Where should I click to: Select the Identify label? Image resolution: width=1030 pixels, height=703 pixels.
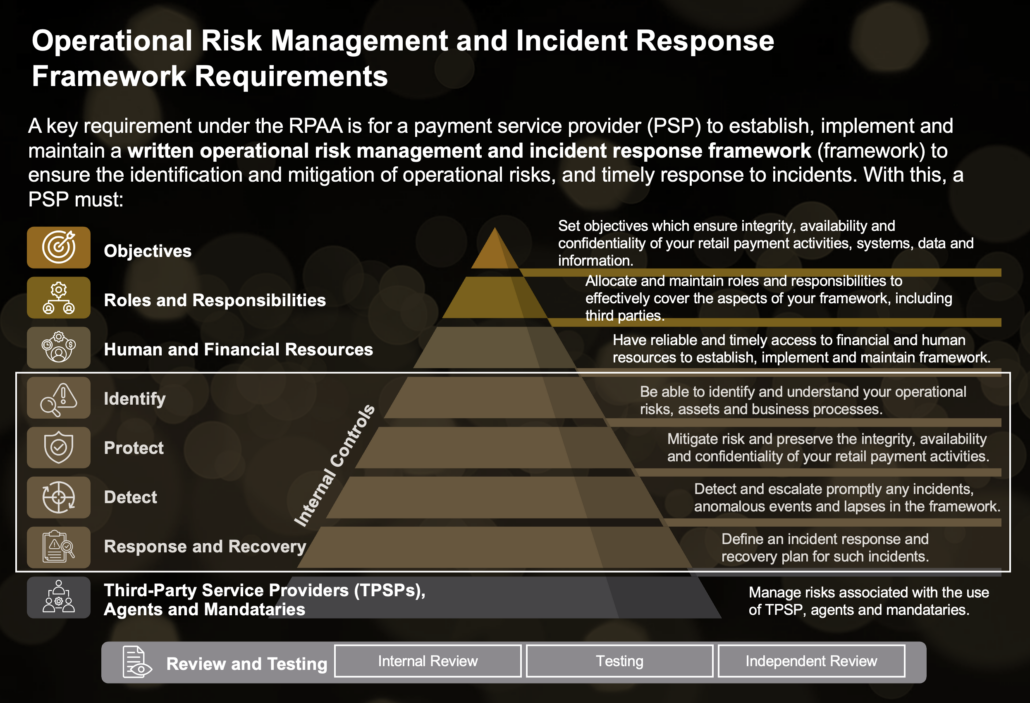135,399
